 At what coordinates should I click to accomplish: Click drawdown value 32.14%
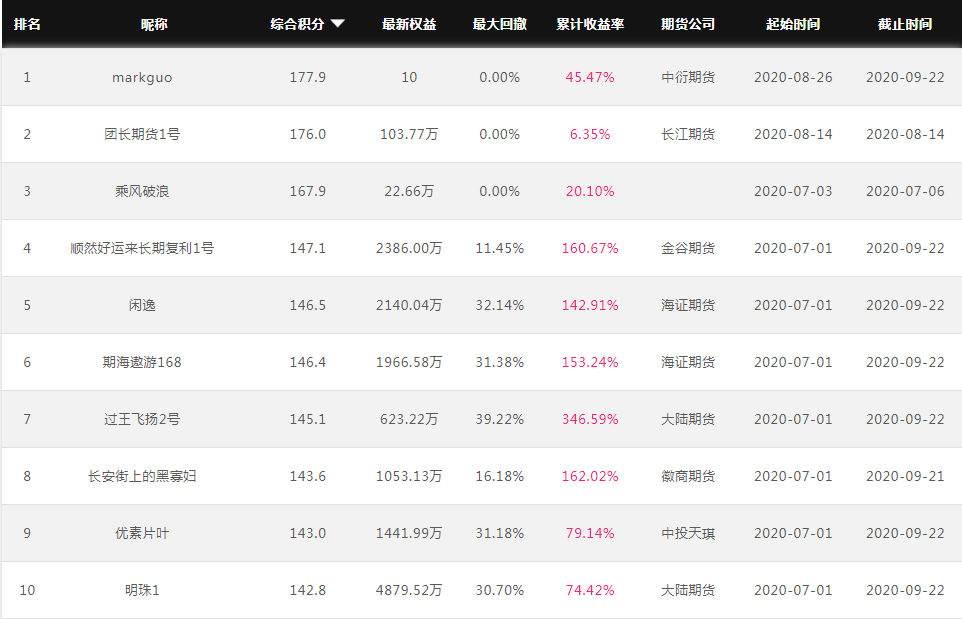coord(499,306)
